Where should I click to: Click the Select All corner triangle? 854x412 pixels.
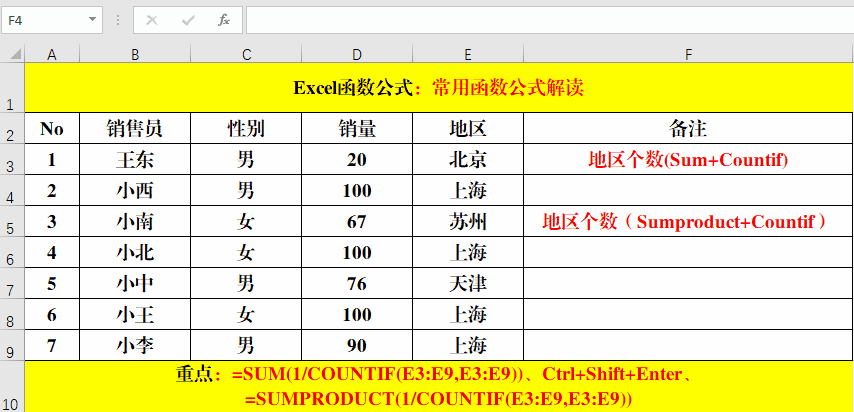tap(15, 54)
